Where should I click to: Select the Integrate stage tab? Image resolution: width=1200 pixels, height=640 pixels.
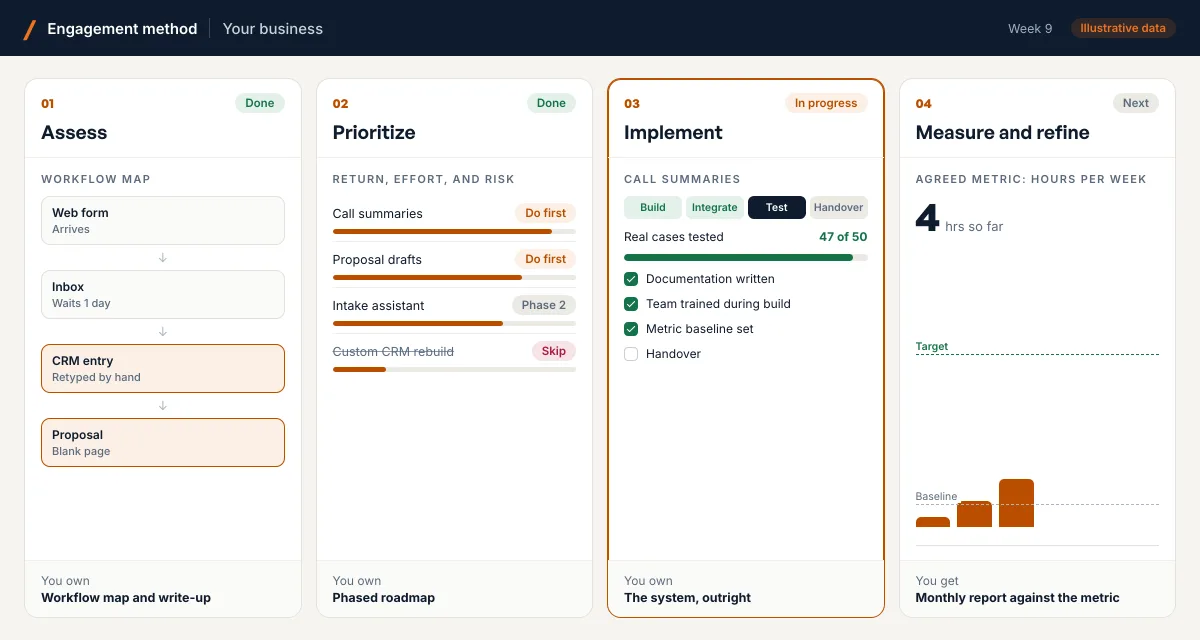715,208
